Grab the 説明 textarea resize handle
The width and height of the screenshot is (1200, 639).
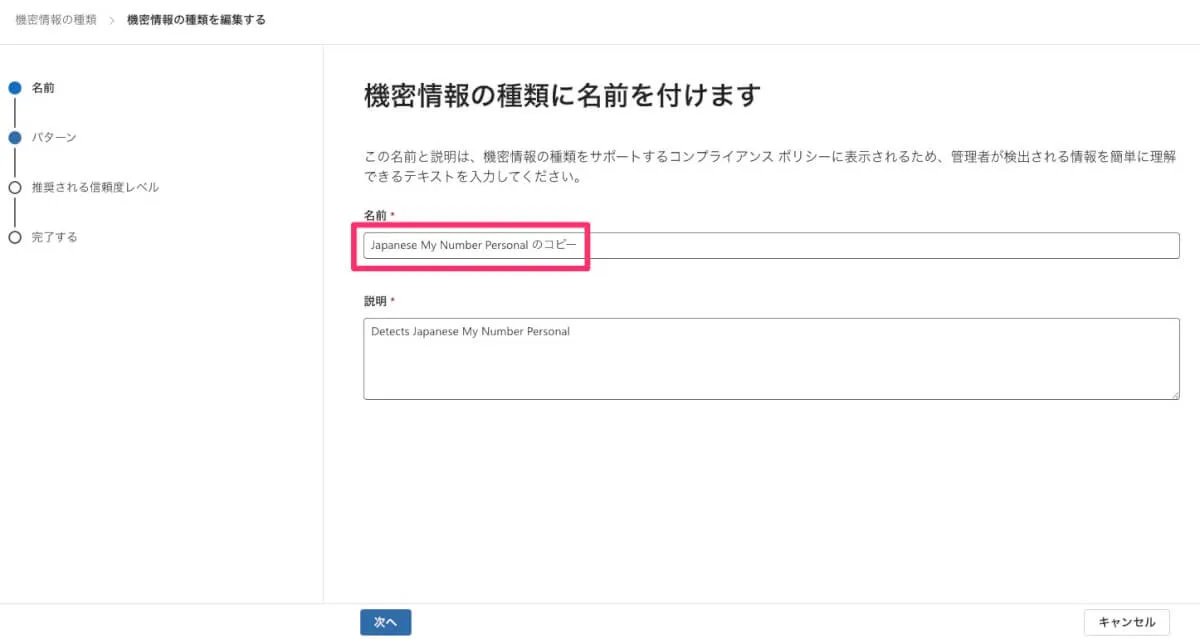[1174, 394]
